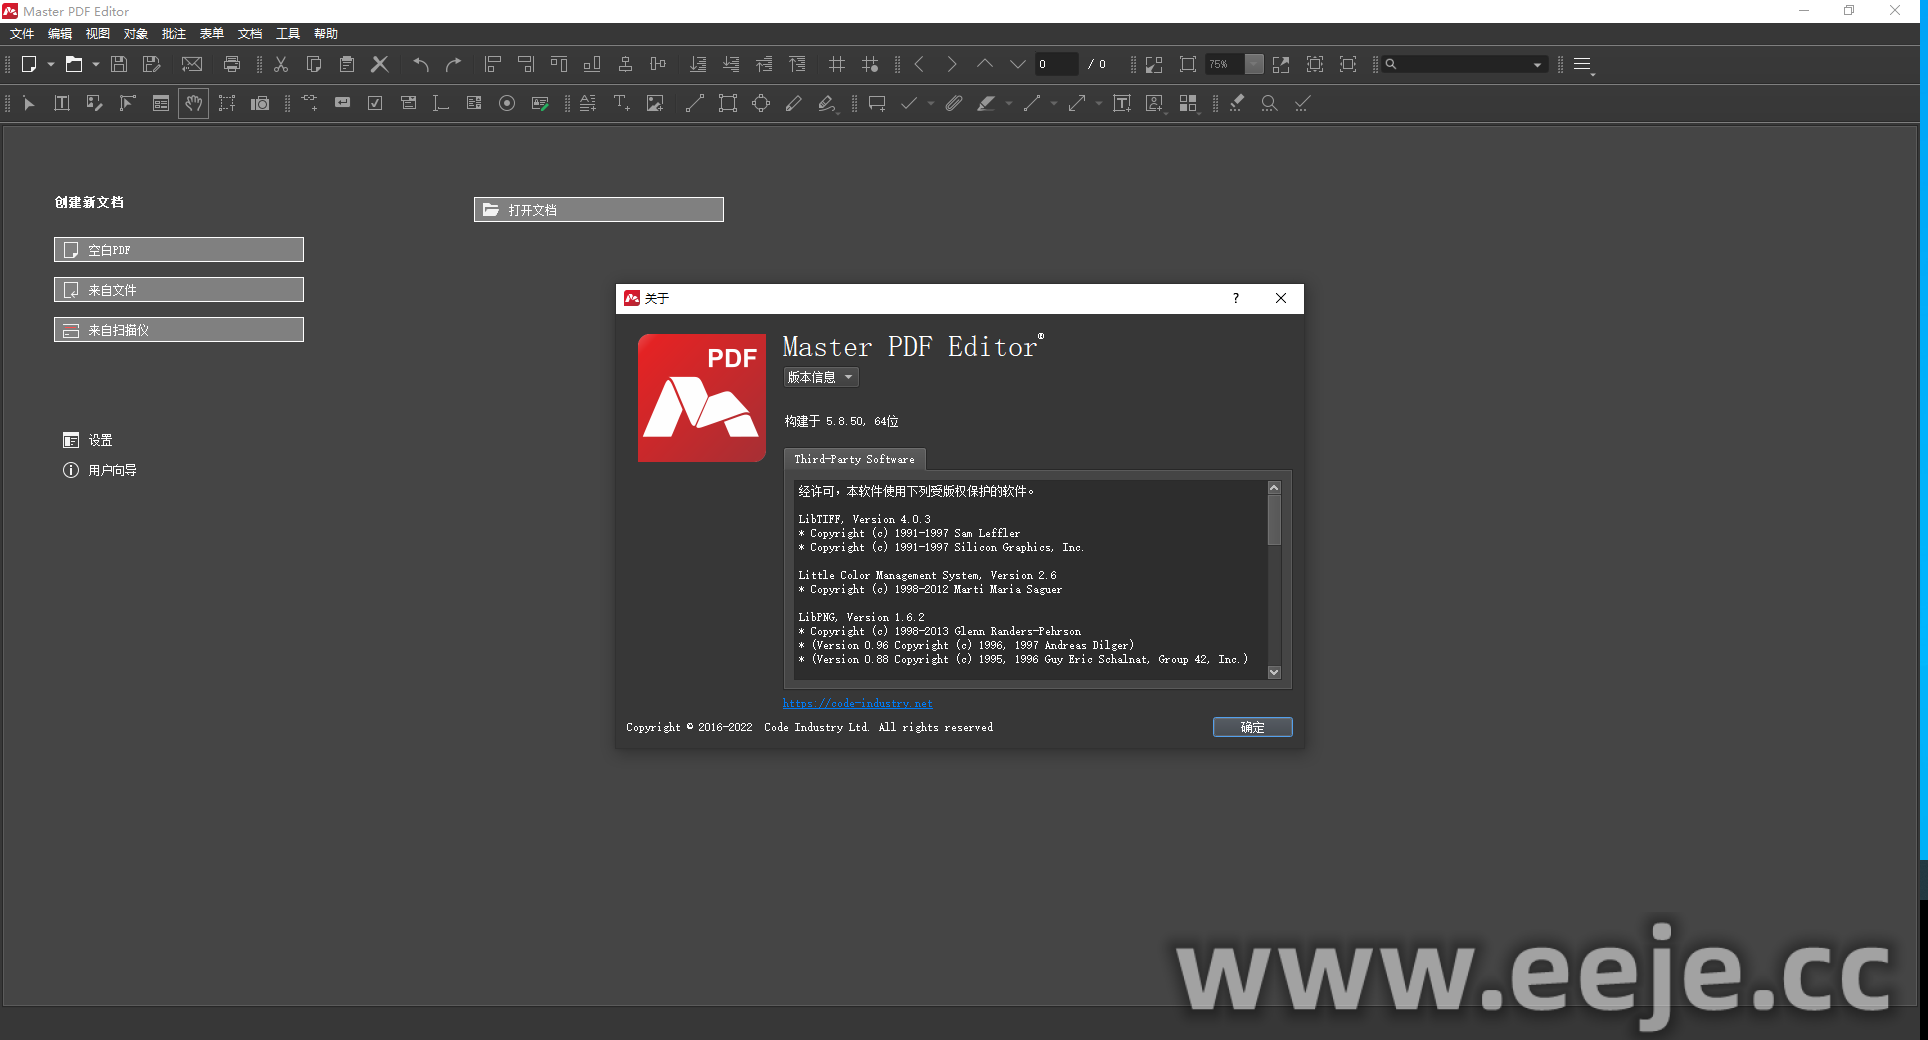Image resolution: width=1928 pixels, height=1040 pixels.
Task: Click the Insert Image tool icon
Action: point(655,104)
